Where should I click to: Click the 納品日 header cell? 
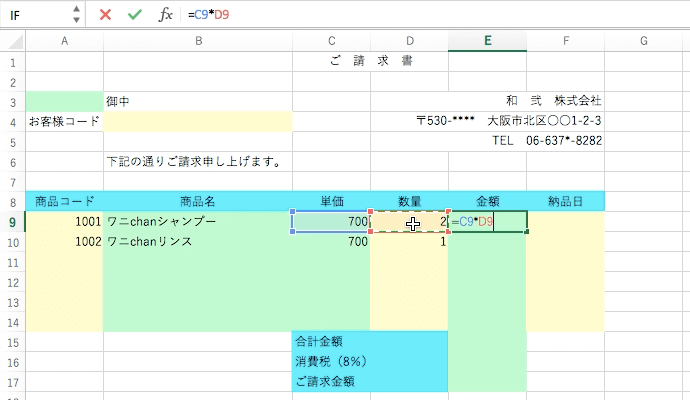[565, 202]
